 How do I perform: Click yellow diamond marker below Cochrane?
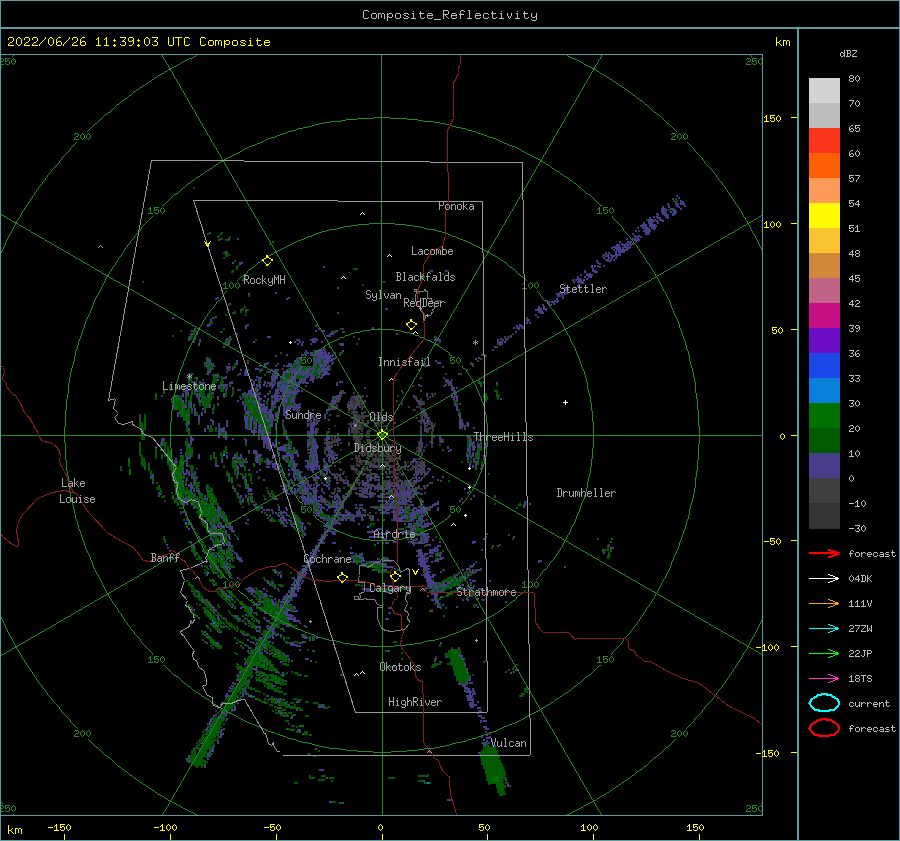(342, 578)
